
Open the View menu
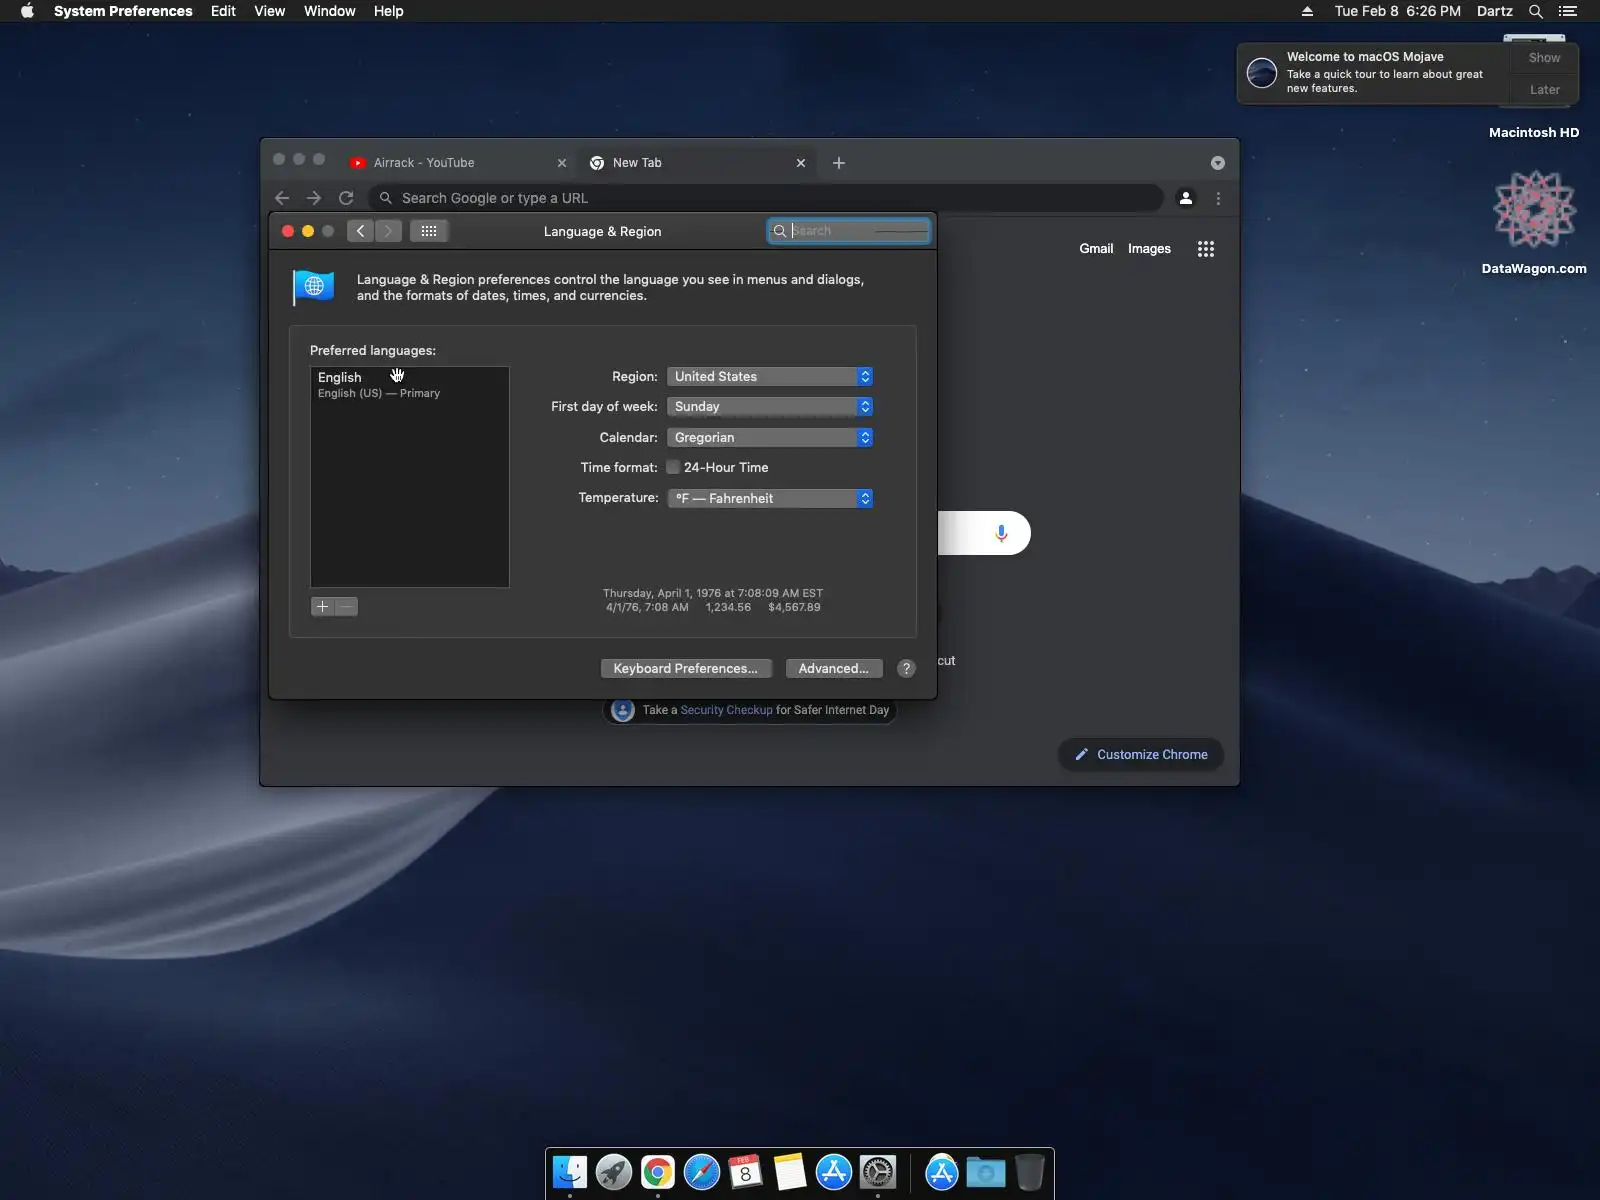coord(270,11)
